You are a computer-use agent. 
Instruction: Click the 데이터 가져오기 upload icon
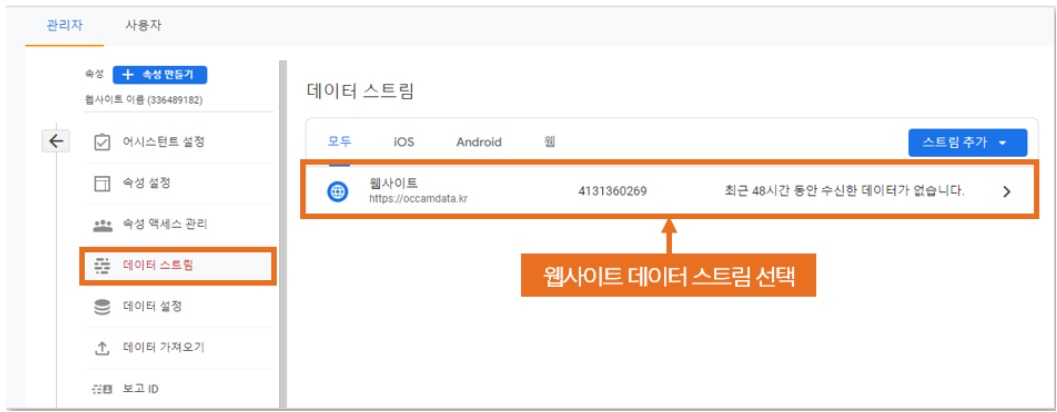(x=102, y=349)
